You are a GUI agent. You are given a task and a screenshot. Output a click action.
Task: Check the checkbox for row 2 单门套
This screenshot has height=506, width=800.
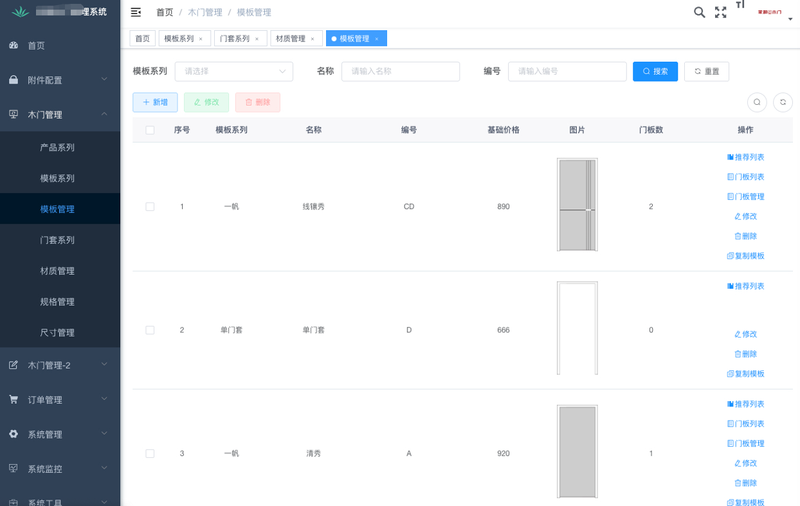coord(150,330)
